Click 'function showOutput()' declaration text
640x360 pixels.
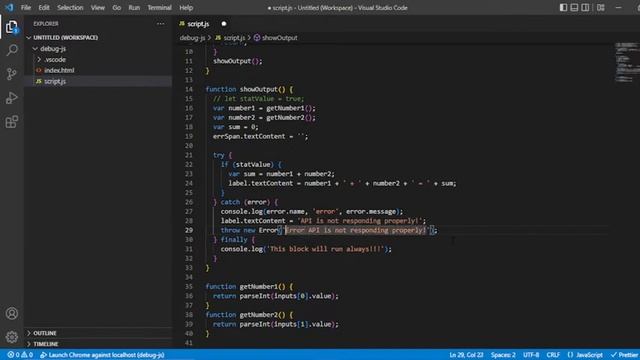pos(249,89)
